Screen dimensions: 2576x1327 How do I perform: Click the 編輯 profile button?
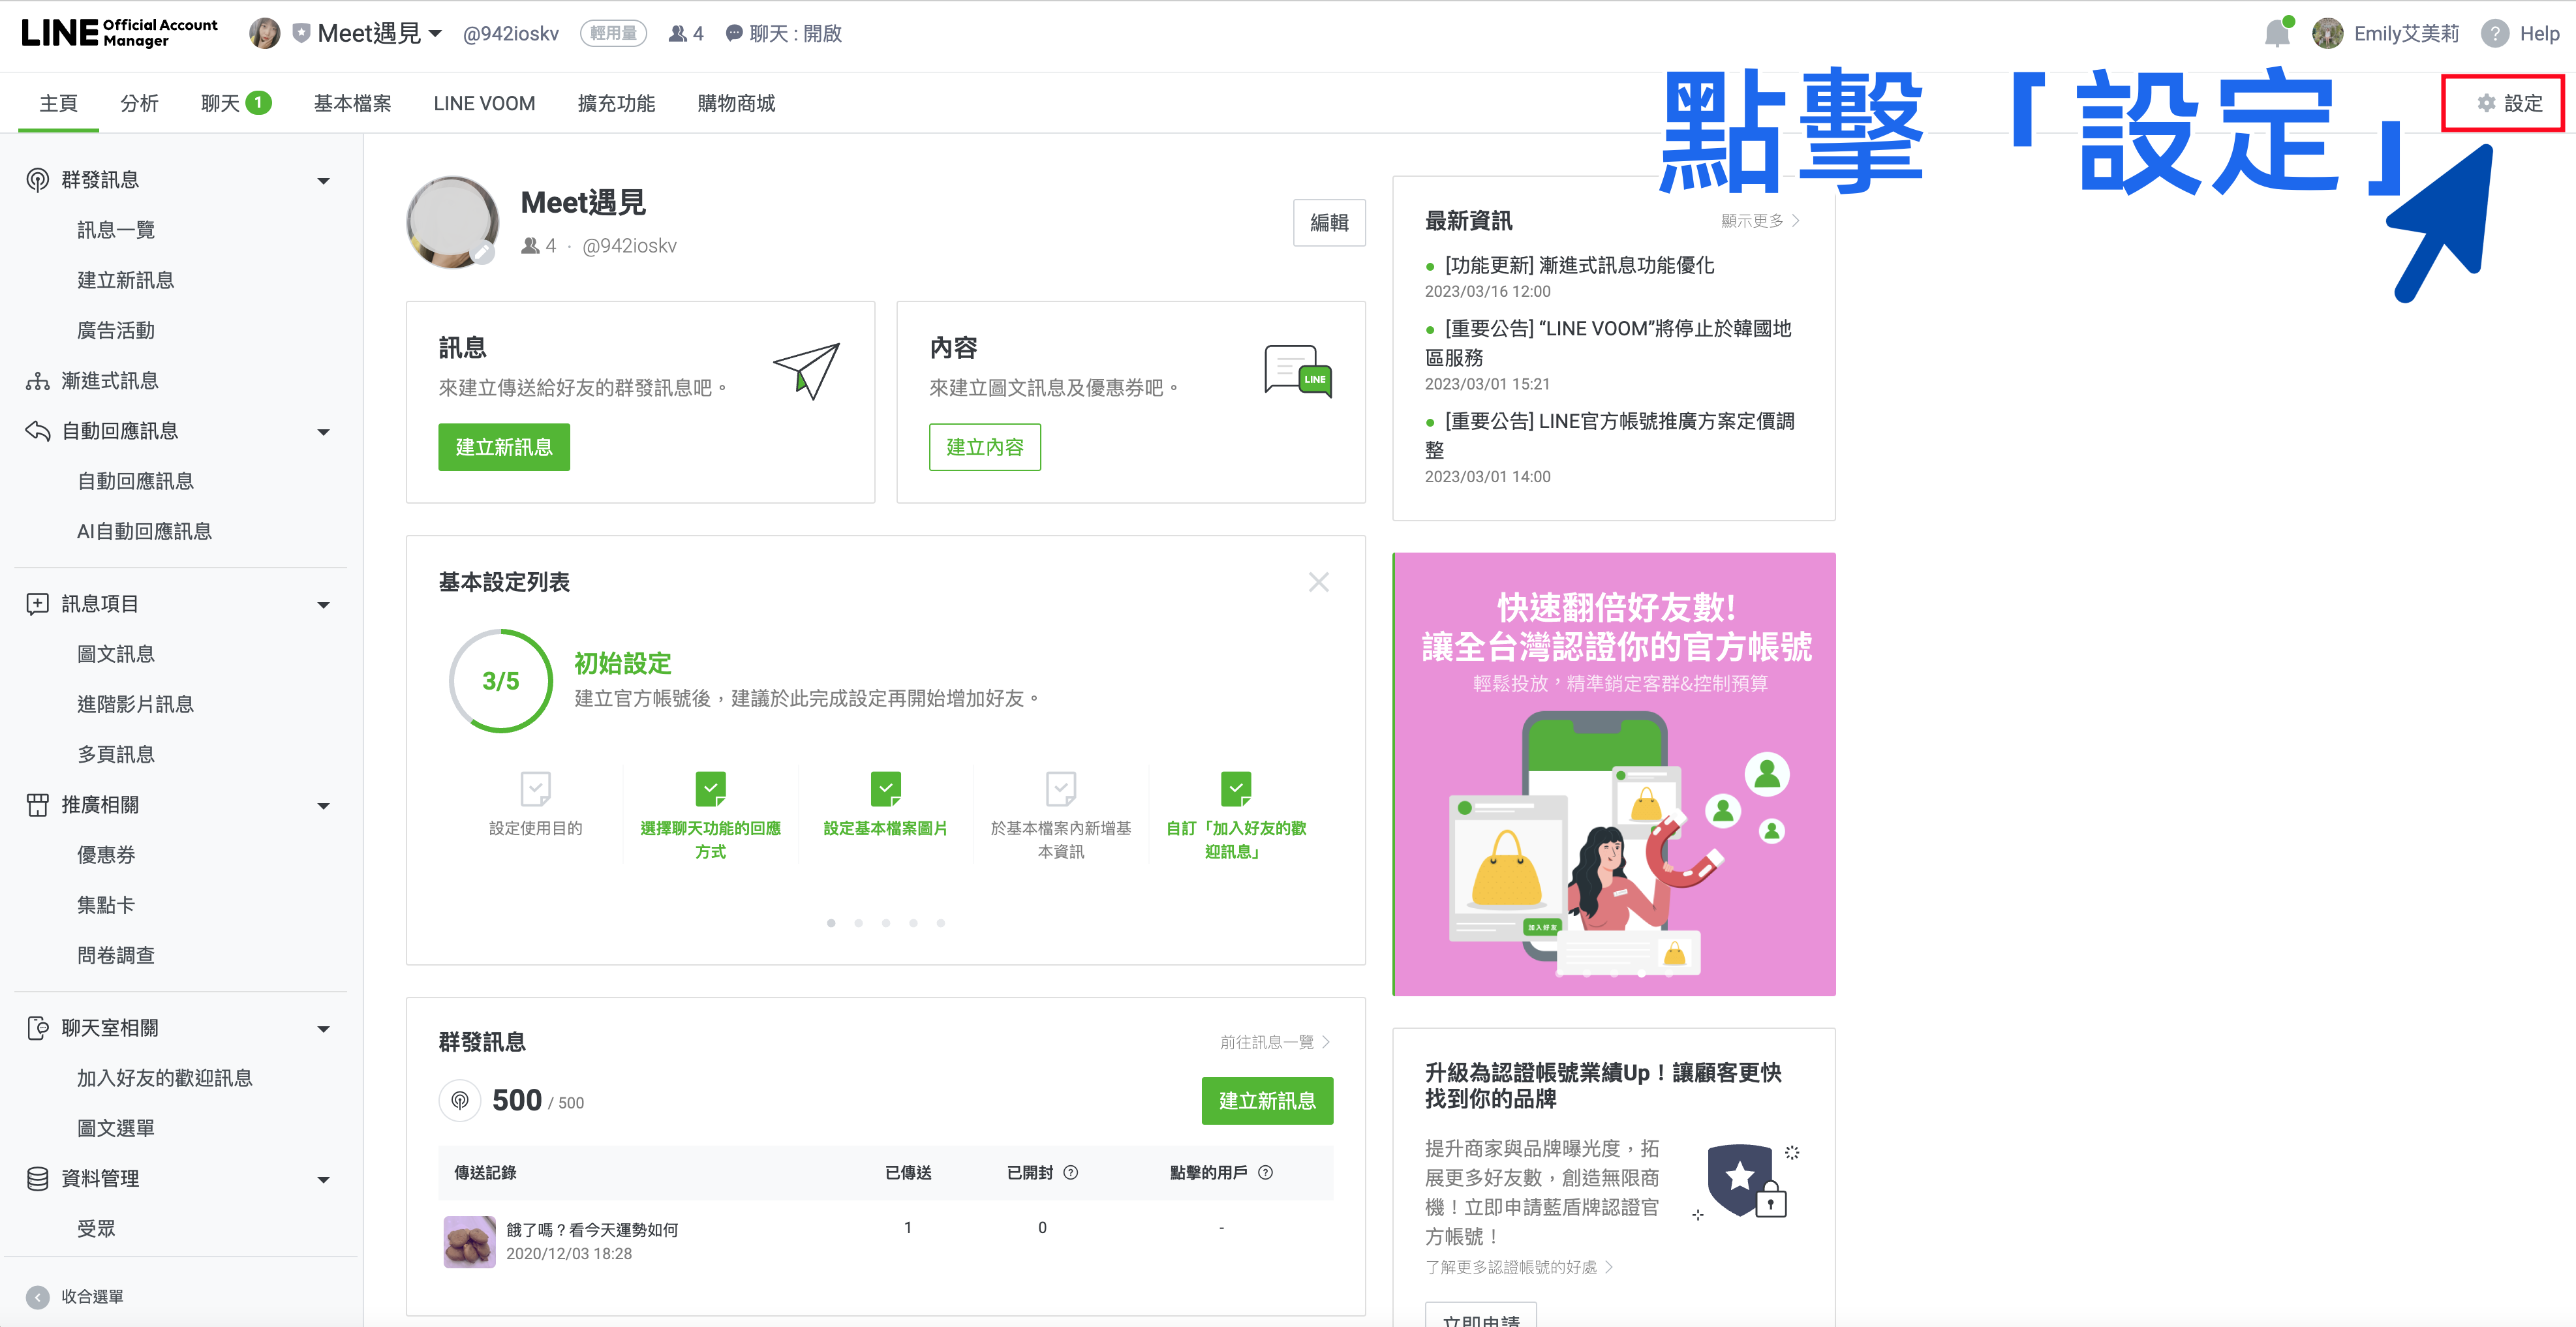(x=1329, y=222)
